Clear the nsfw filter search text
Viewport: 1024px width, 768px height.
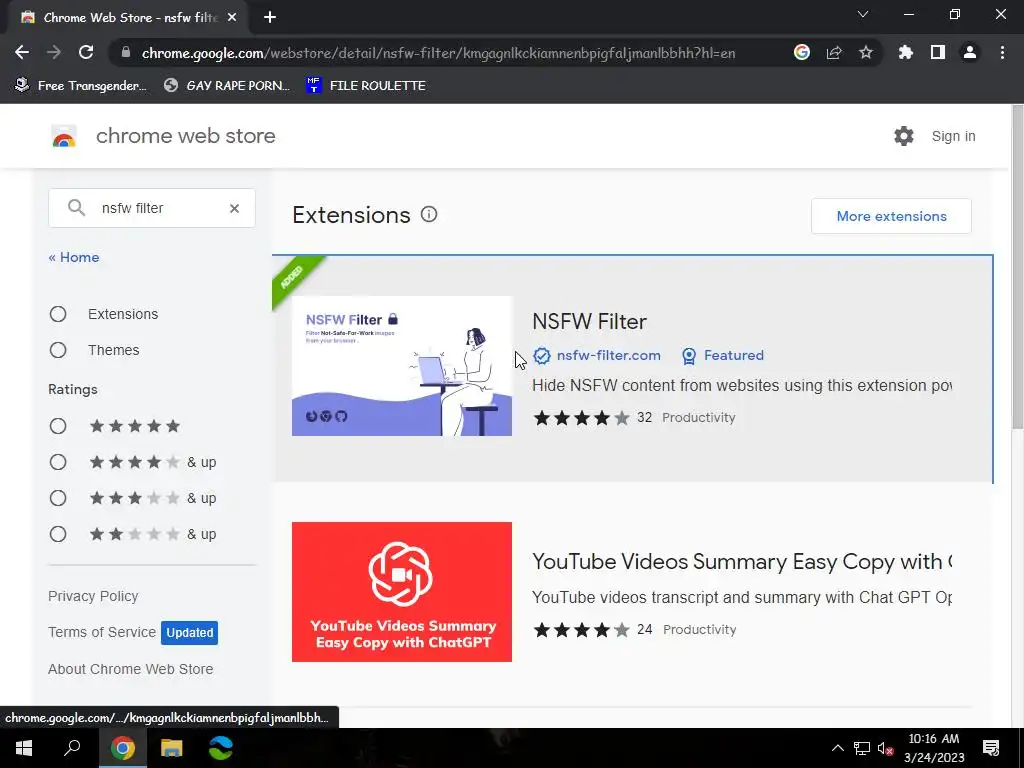[x=234, y=208]
